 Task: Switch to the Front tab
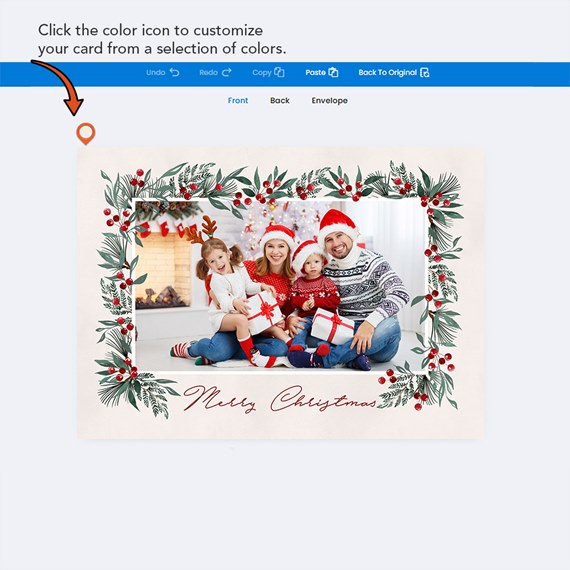pos(238,100)
